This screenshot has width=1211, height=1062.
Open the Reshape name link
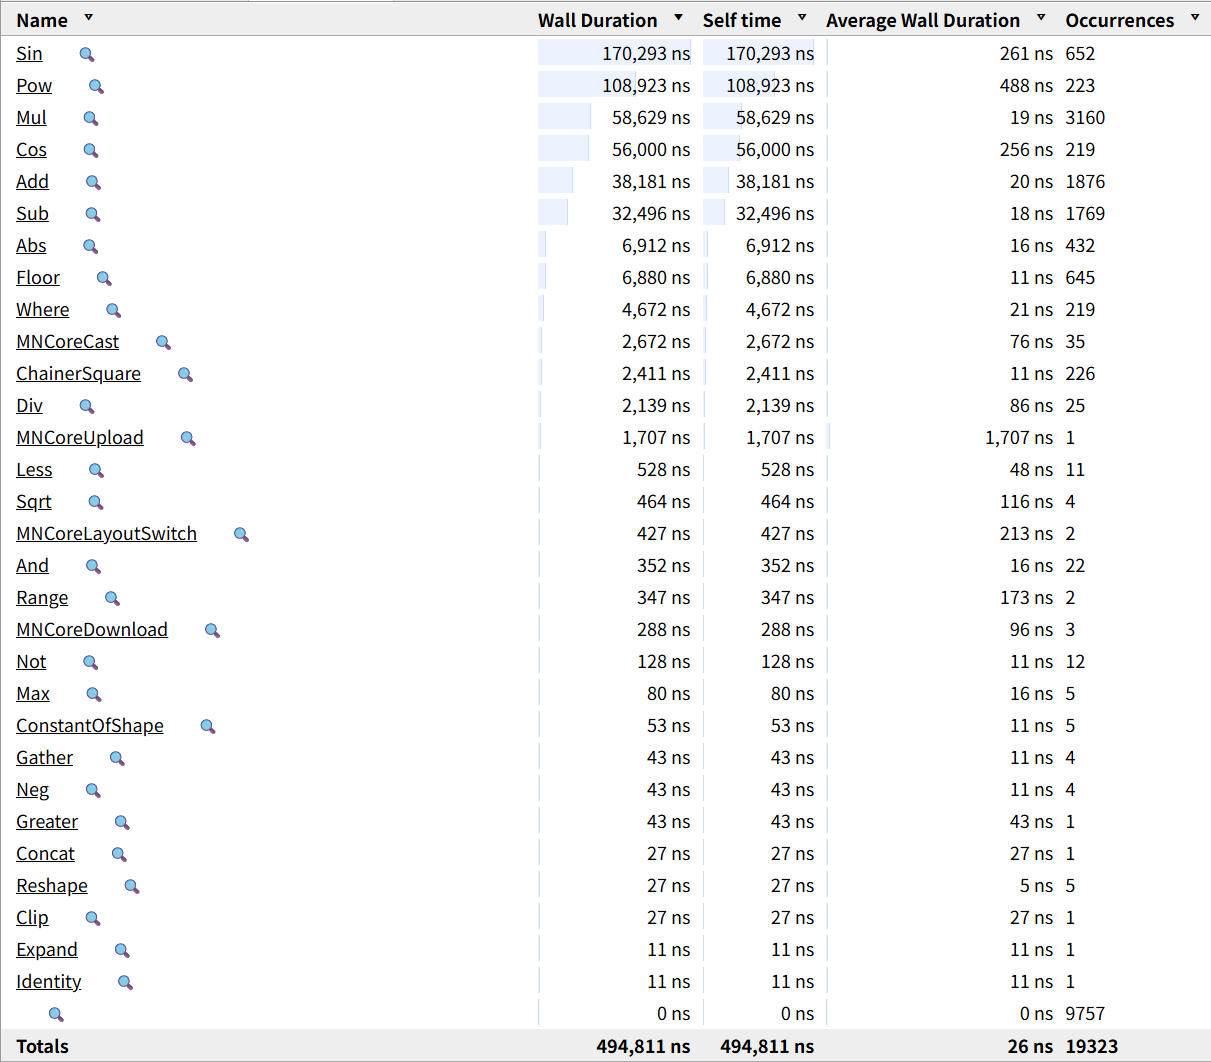point(52,886)
